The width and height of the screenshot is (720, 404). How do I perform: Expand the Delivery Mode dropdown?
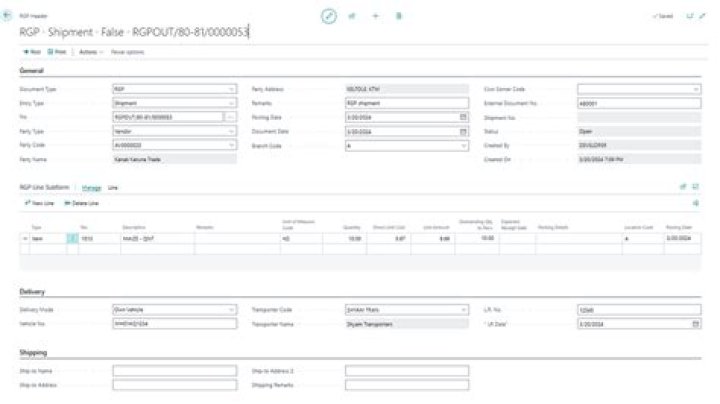click(231, 310)
